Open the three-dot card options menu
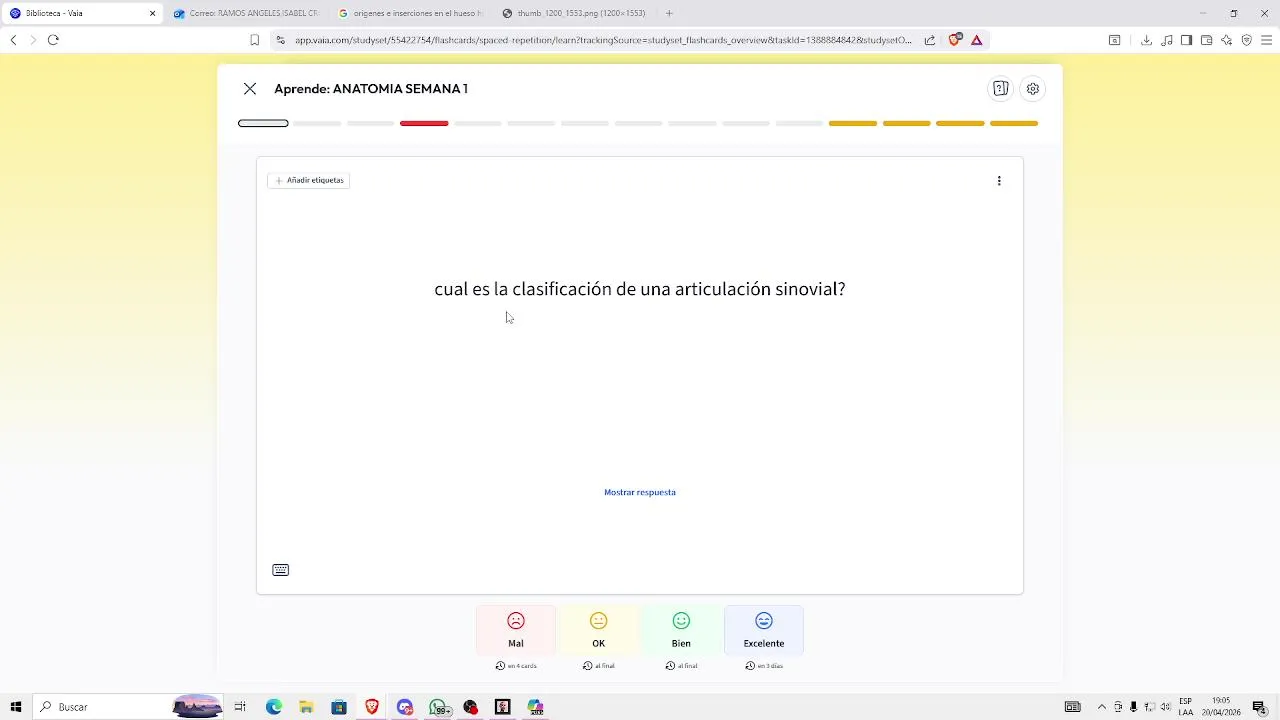This screenshot has width=1280, height=720. [x=999, y=181]
